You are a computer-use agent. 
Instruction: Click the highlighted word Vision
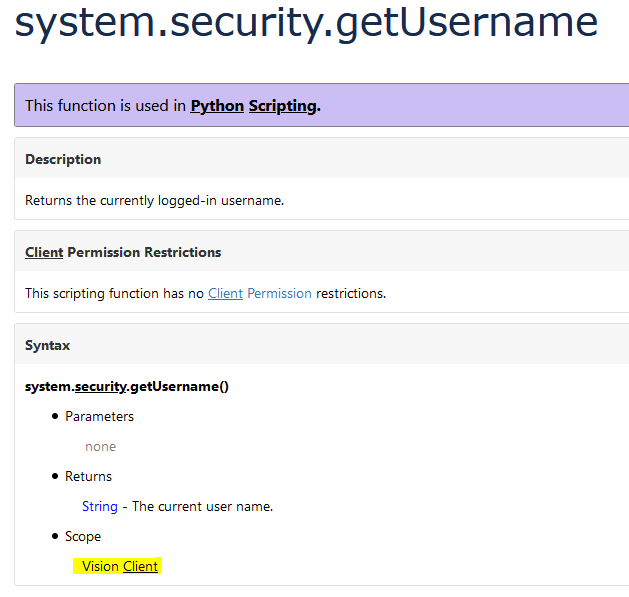[100, 566]
